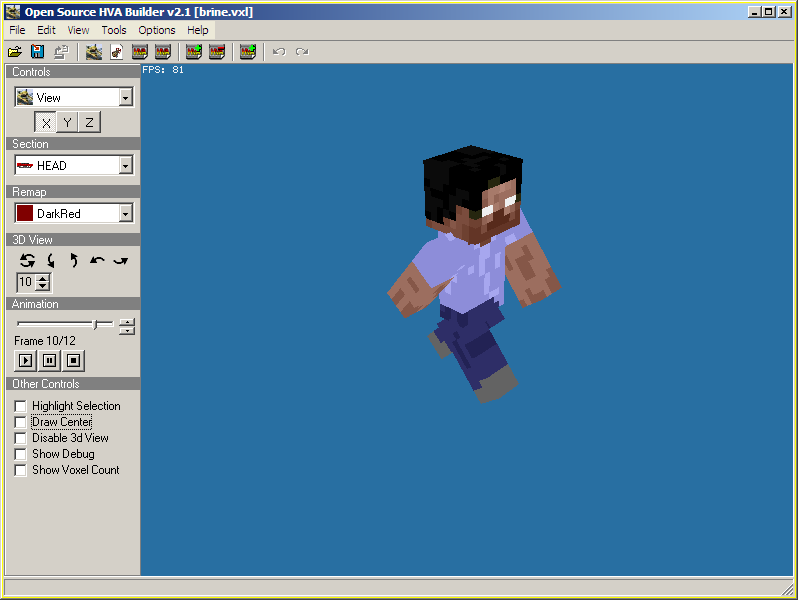Stop the animation

coord(73,360)
